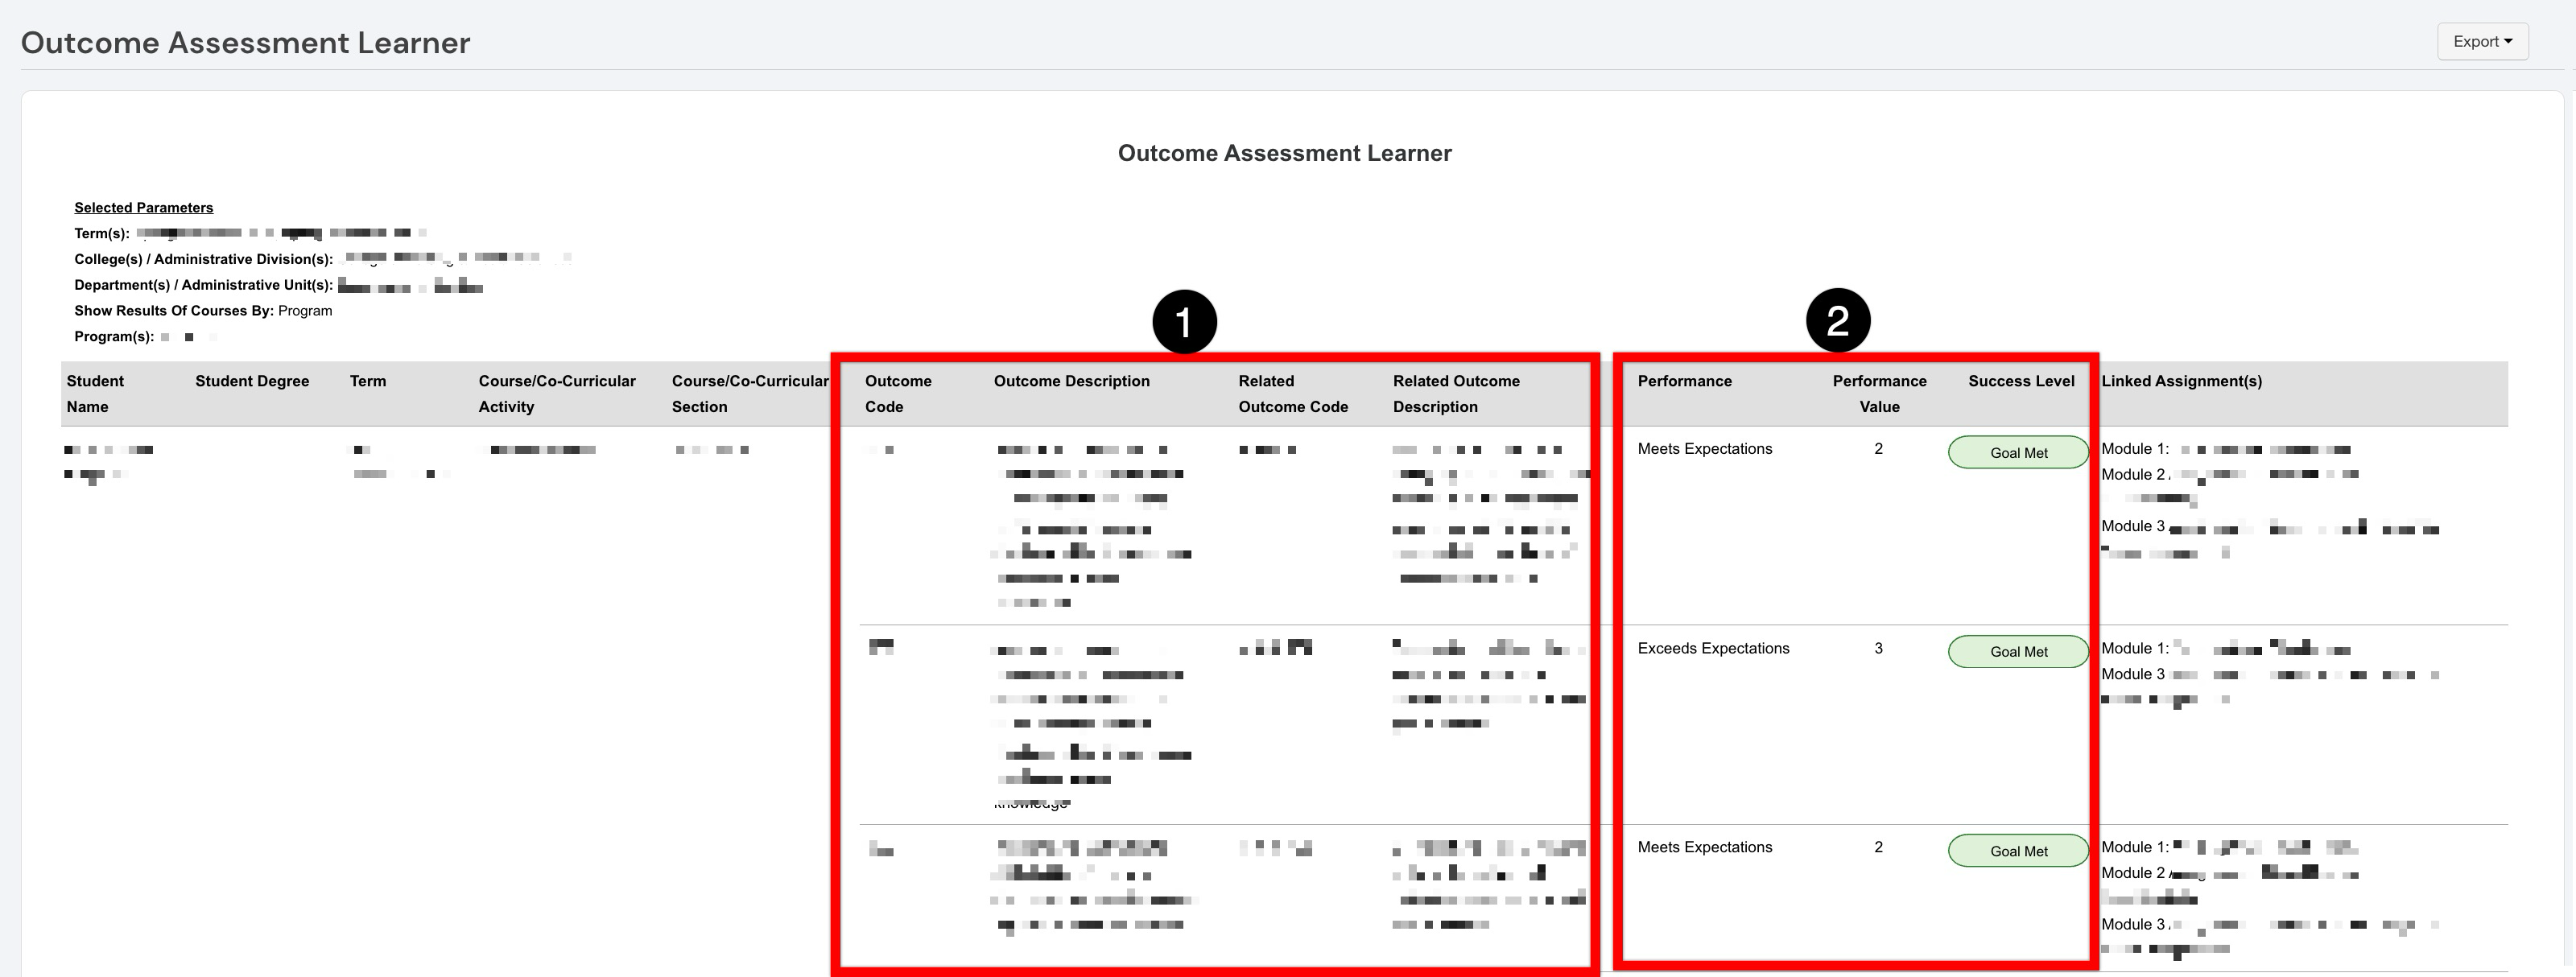Click the performance value 3 cell

tap(1878, 648)
